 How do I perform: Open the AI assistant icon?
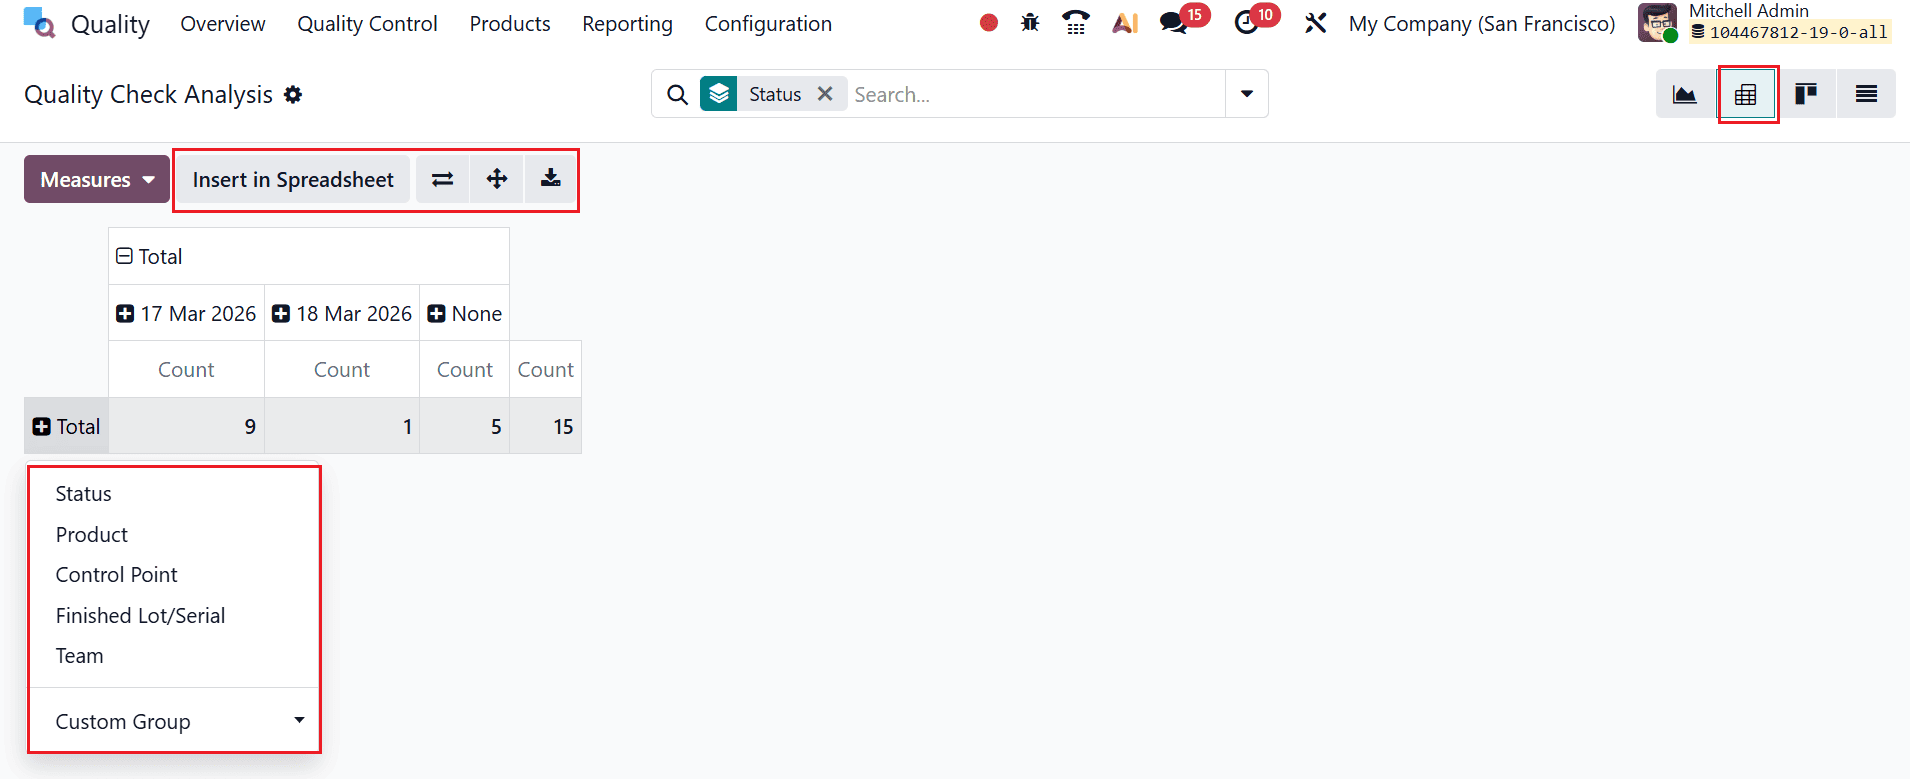(1125, 23)
